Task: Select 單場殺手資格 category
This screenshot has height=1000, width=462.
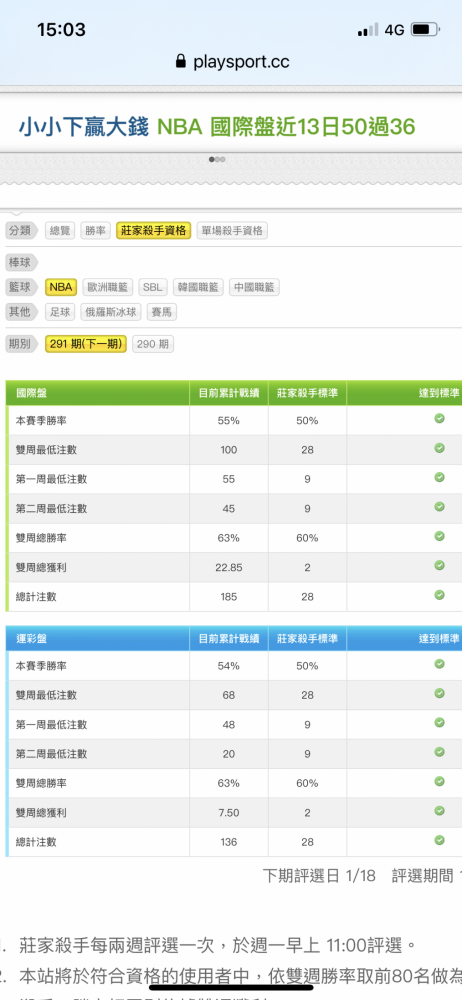Action: (x=232, y=230)
